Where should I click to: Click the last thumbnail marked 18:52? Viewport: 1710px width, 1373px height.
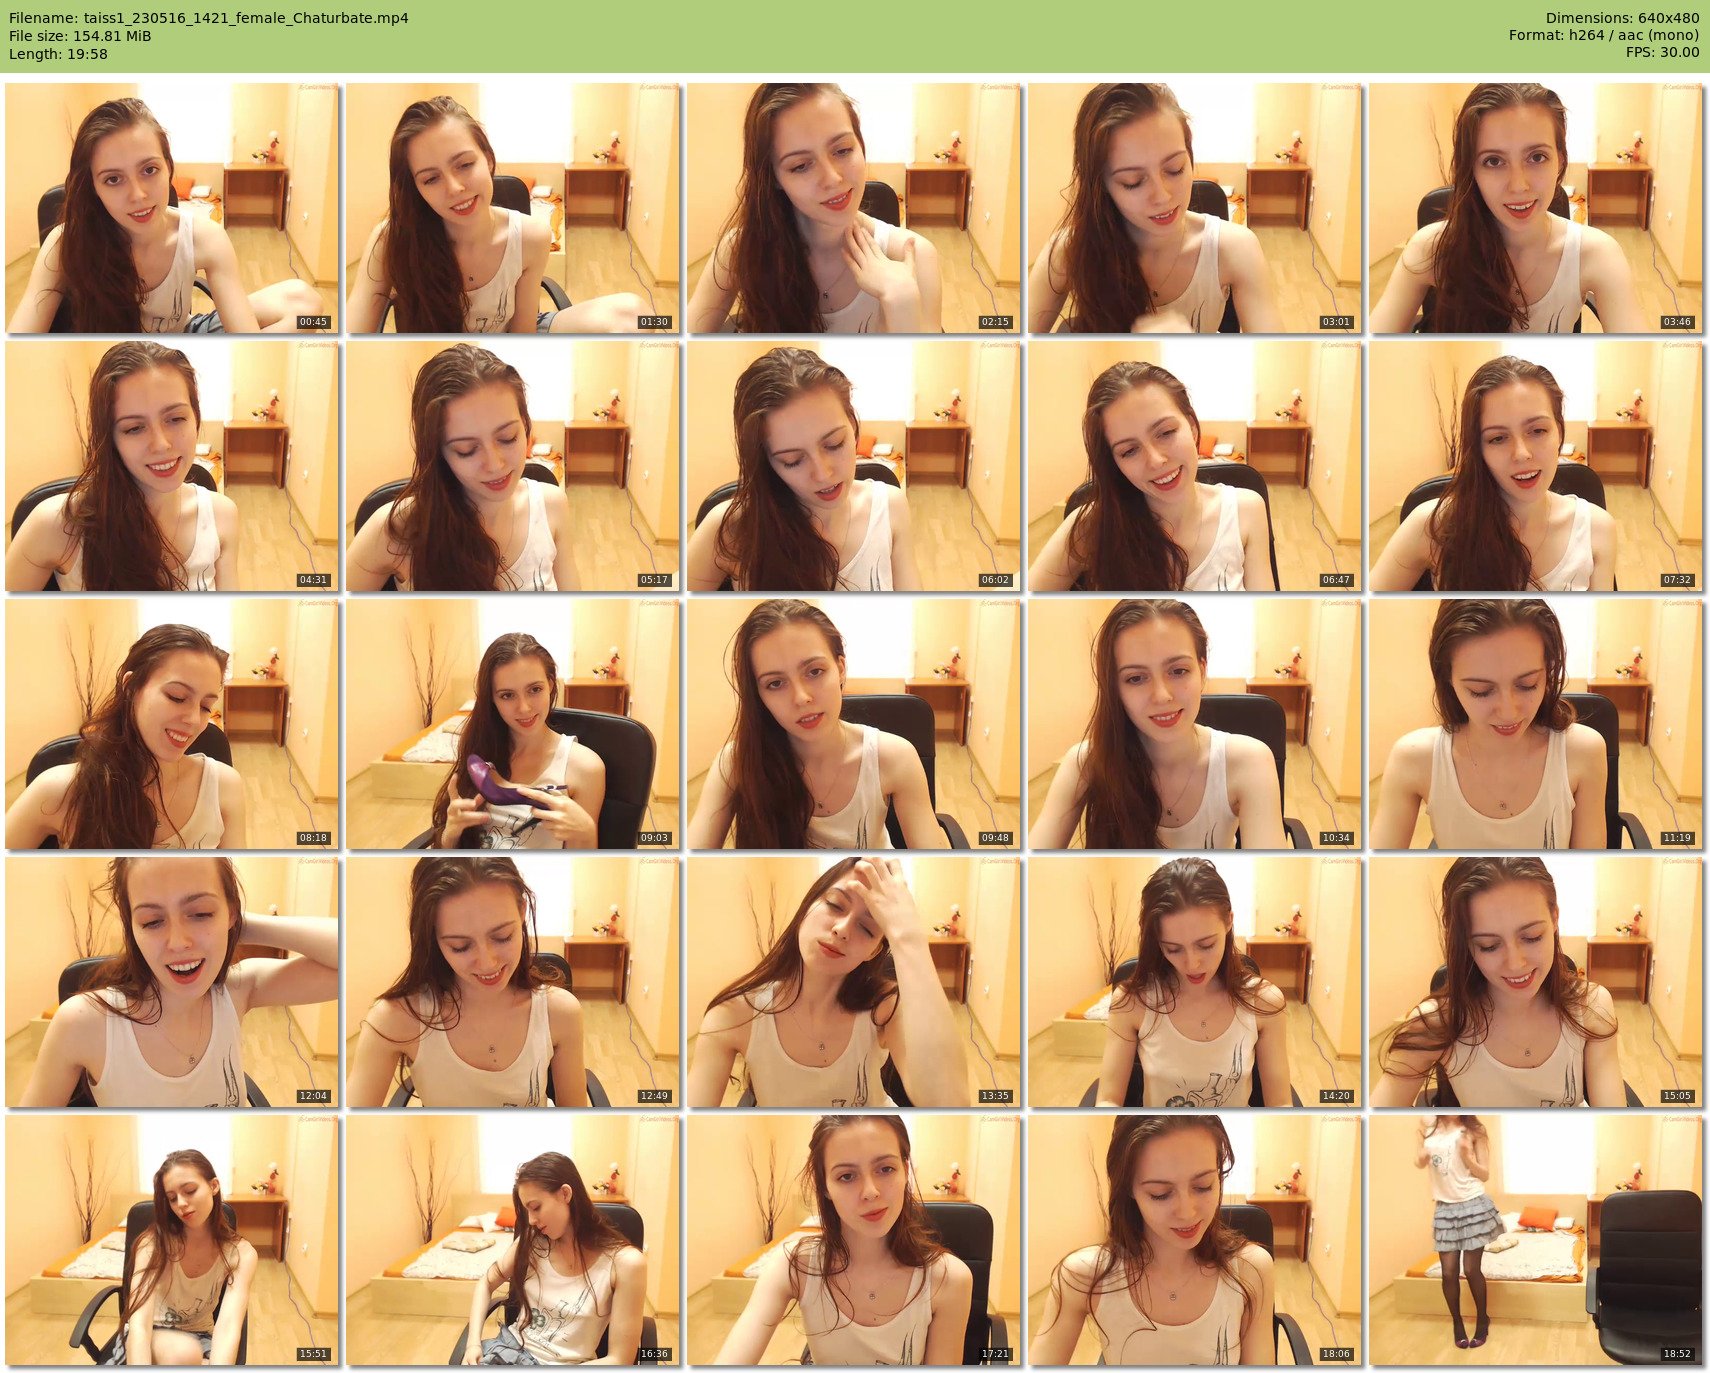point(1535,1240)
